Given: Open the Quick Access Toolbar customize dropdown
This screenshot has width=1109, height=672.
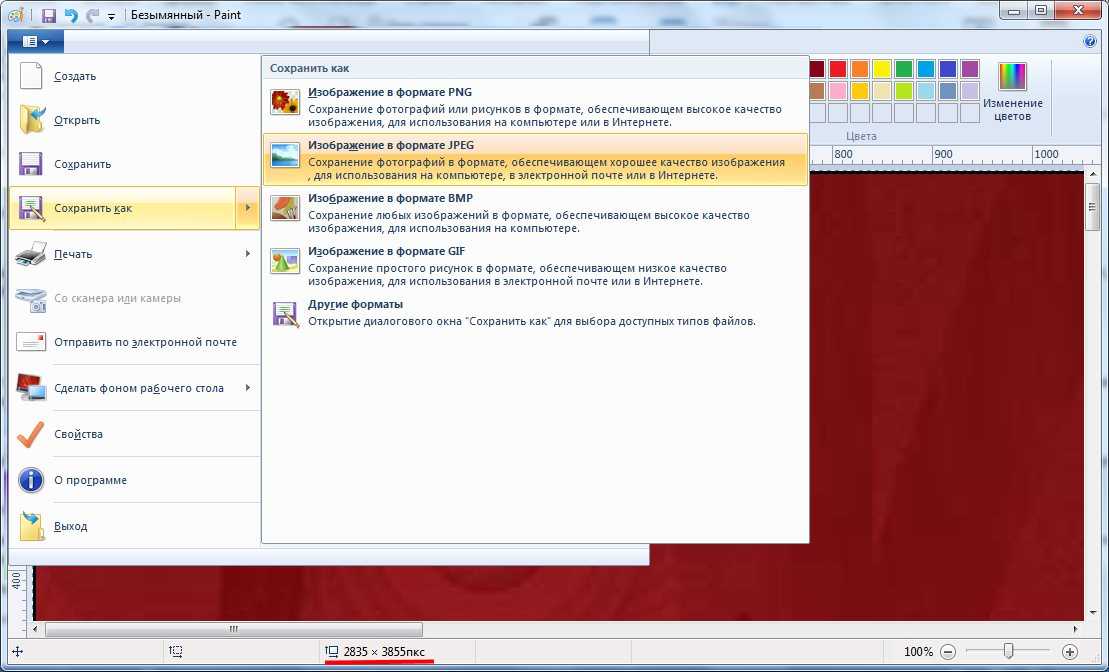Looking at the screenshot, I should [112, 16].
